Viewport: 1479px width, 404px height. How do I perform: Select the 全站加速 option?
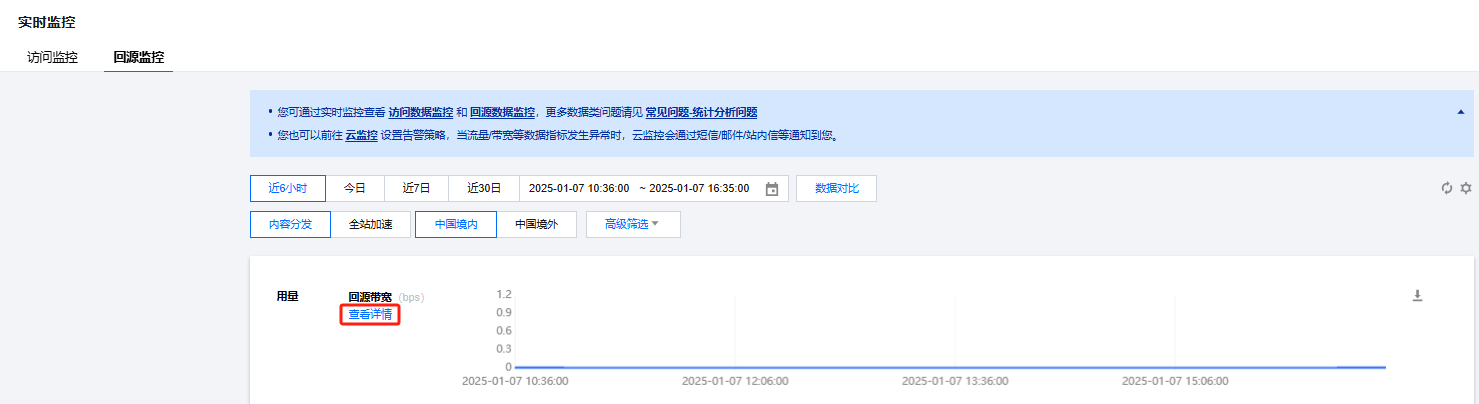click(x=371, y=224)
